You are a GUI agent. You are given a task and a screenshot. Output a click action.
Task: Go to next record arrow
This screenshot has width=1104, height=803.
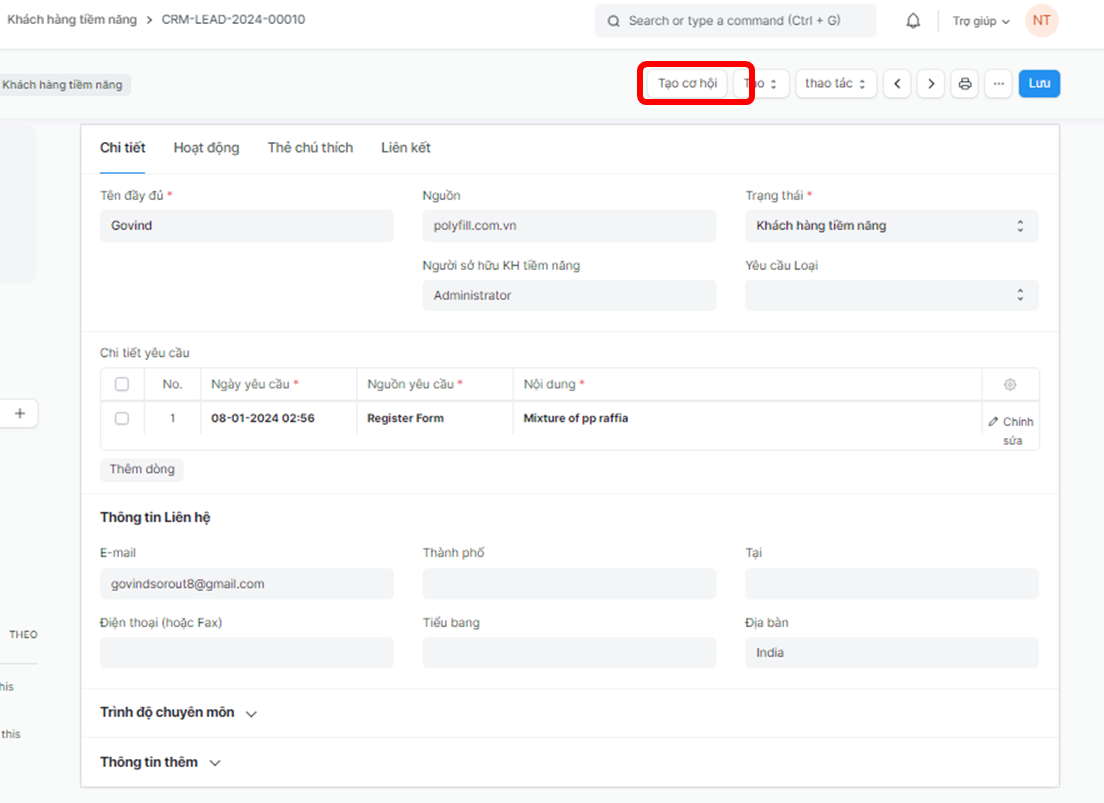click(x=931, y=84)
